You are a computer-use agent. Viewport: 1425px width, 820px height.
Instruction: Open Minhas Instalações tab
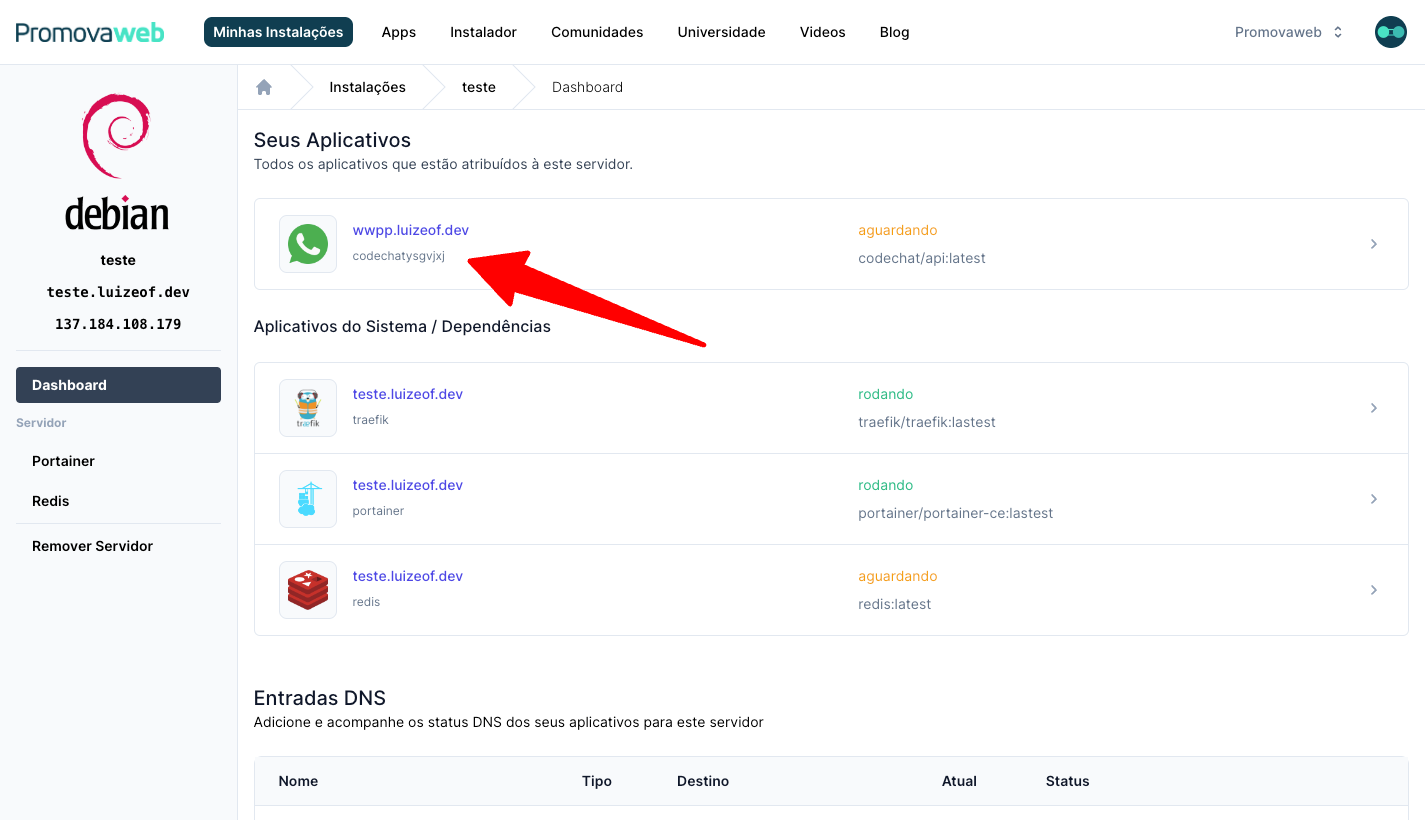(x=278, y=32)
